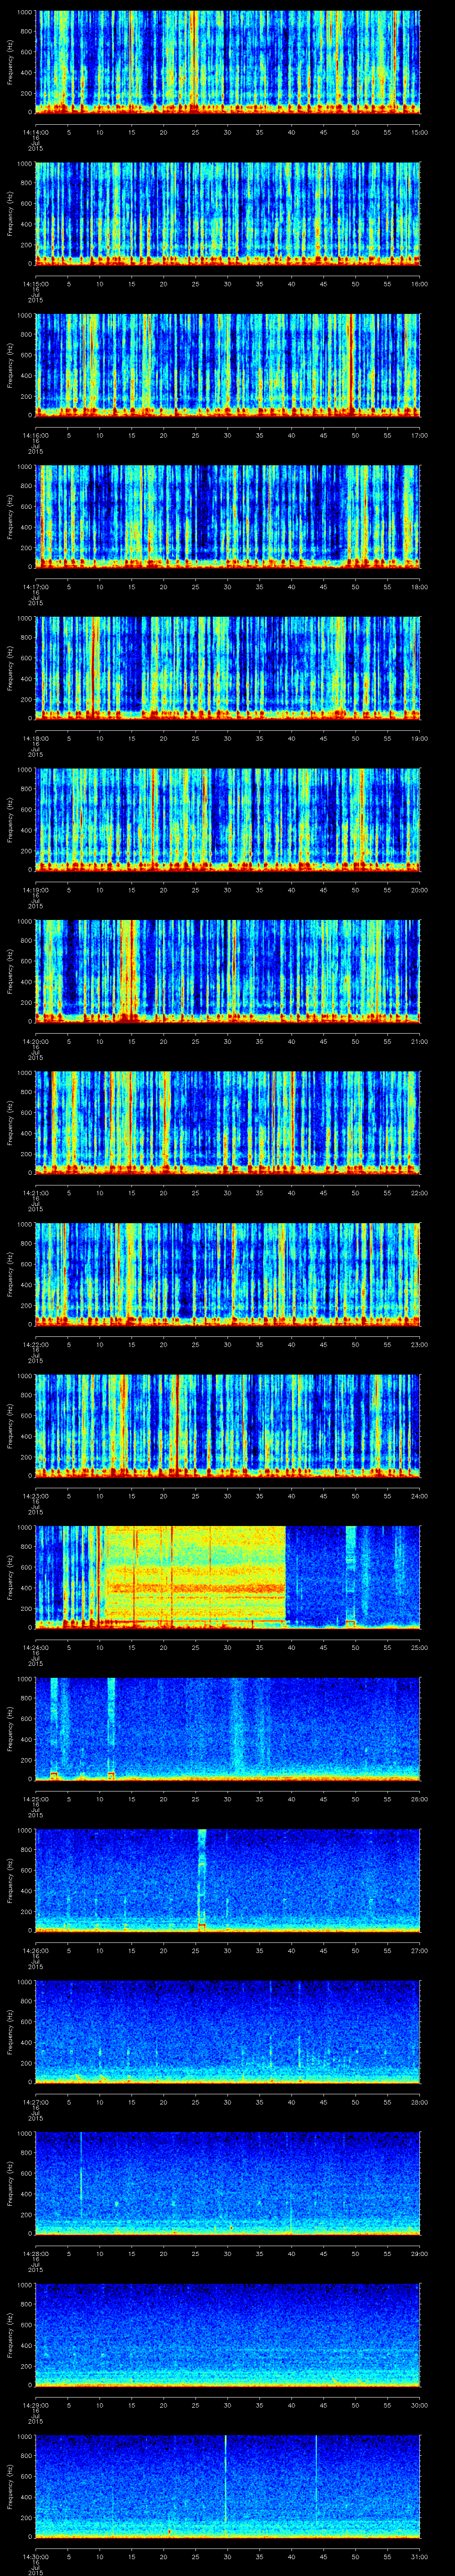Click the spectrogram panel starting at 14:17:00
Image resolution: width=455 pixels, height=2576 pixels.
(228, 516)
